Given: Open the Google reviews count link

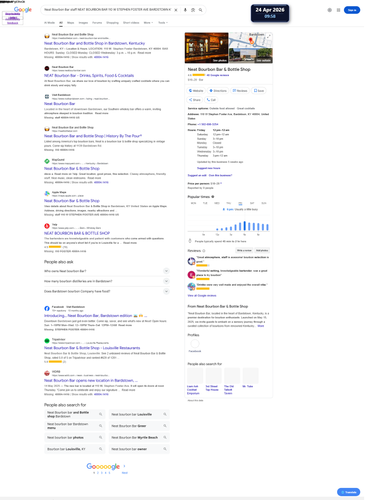Looking at the screenshot, I should click(218, 75).
